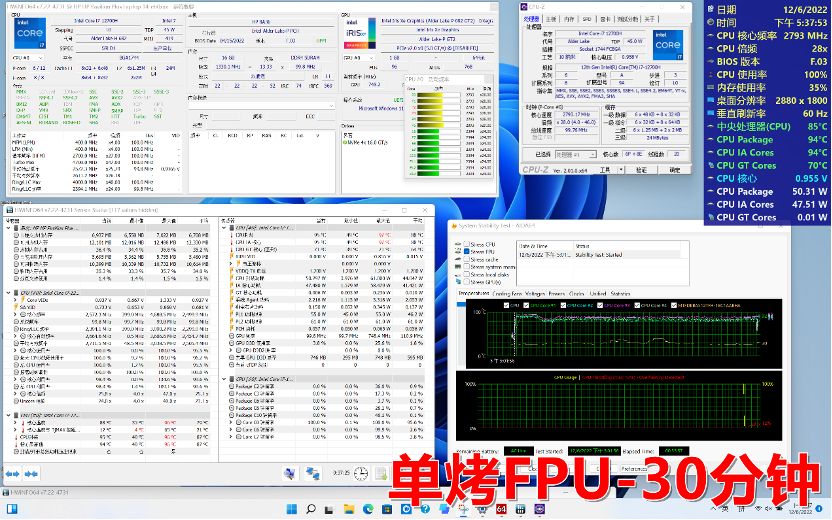
Task: Click the CPU Package 94°C OSD row
Action: [767, 140]
